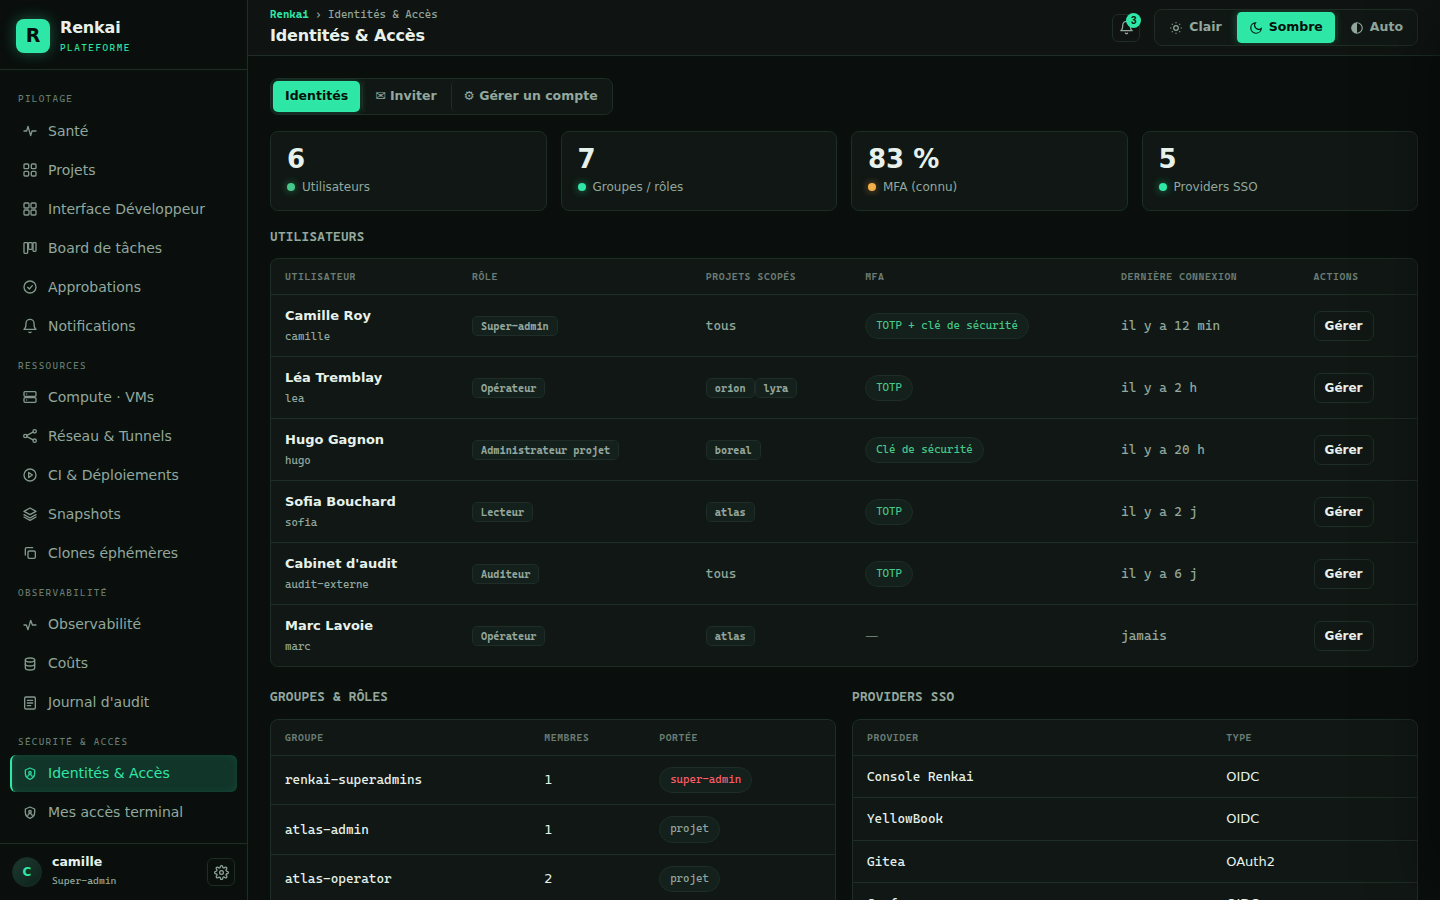Manage Camille Roy's account

tap(1343, 326)
